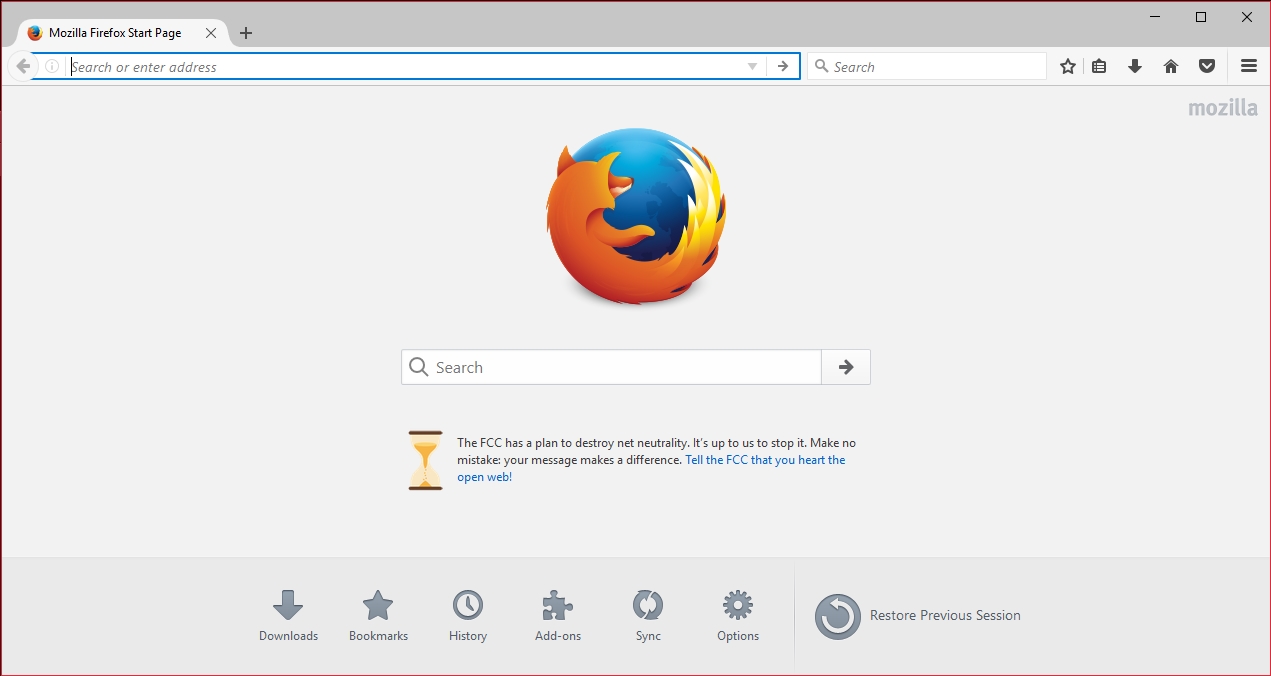Click the bookmark star icon in toolbar
Image resolution: width=1271 pixels, height=676 pixels.
point(1068,66)
